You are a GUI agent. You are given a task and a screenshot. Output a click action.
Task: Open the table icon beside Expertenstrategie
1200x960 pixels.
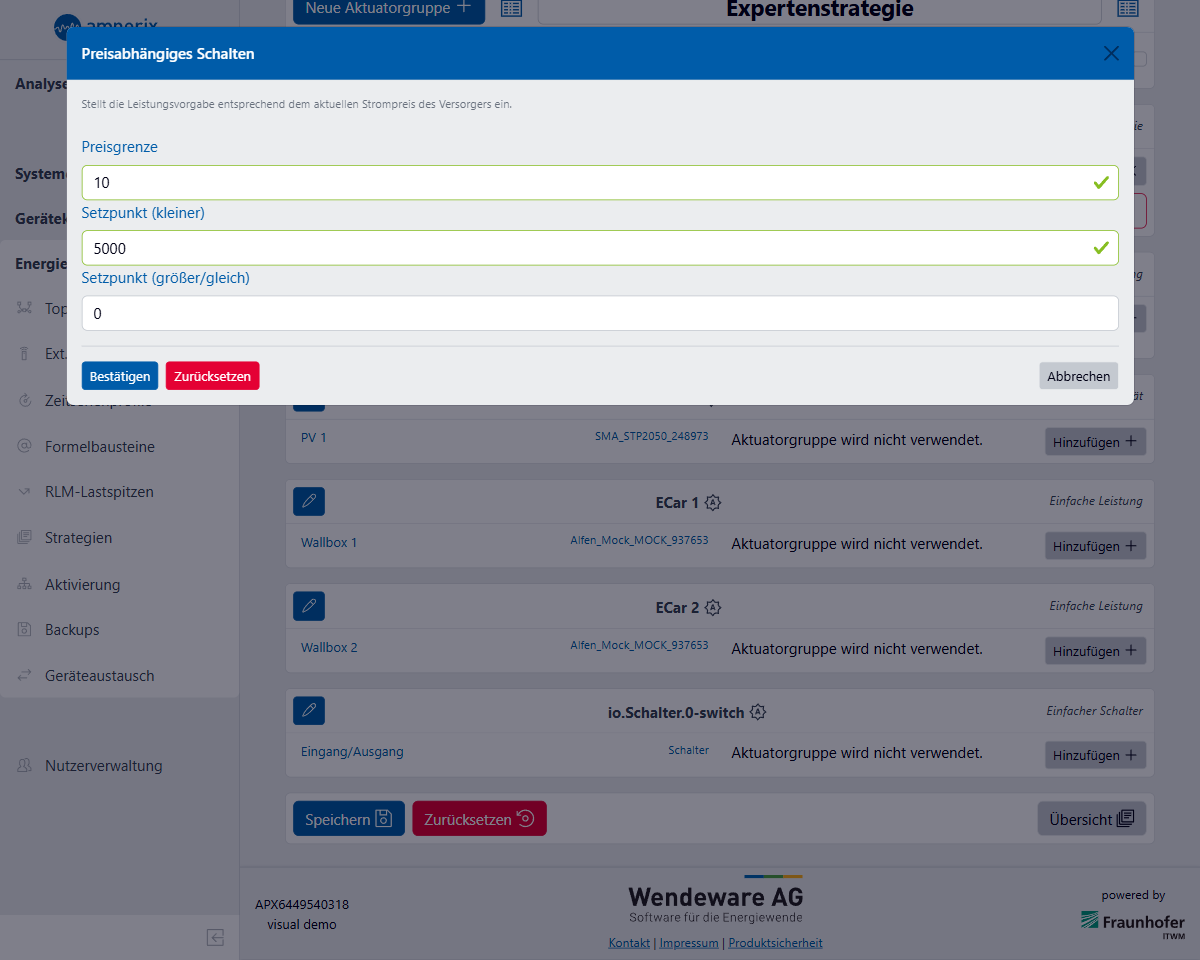point(1127,9)
